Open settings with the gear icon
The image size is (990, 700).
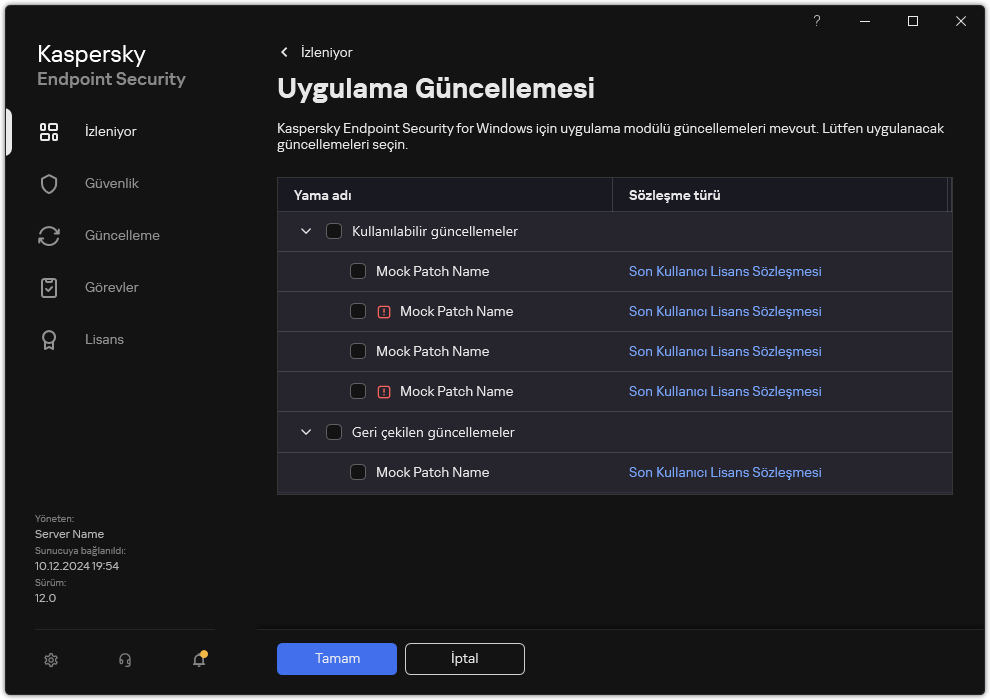(x=51, y=660)
